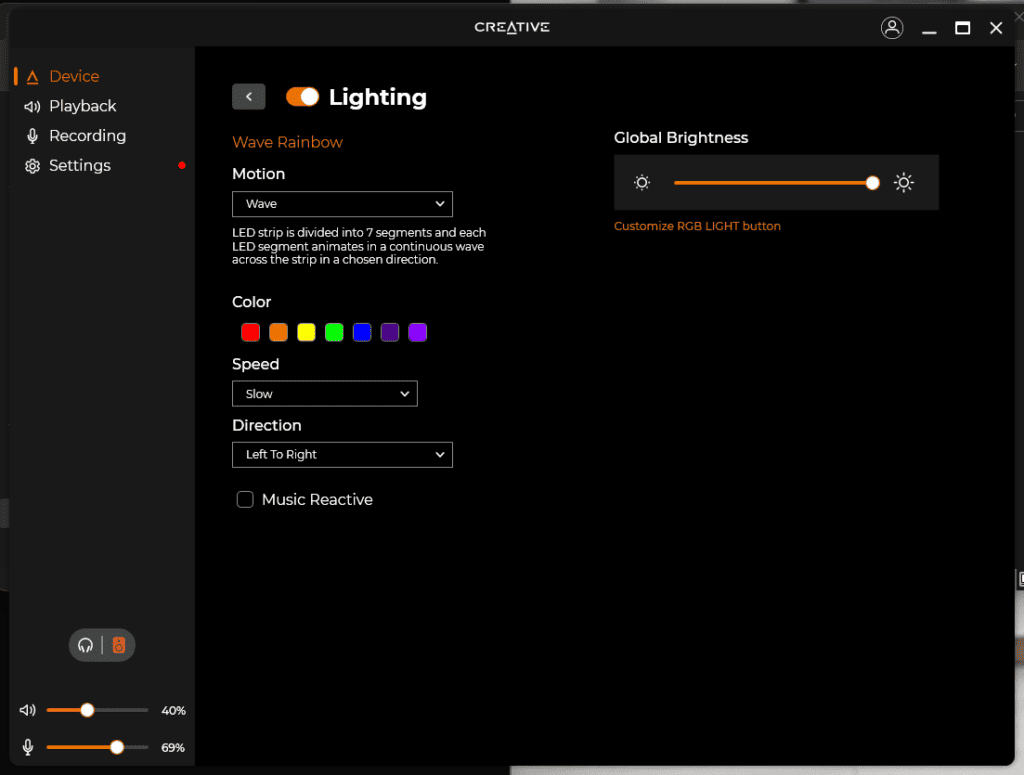Image resolution: width=1024 pixels, height=775 pixels.
Task: Click the Global Brightness slider track
Action: 770,182
